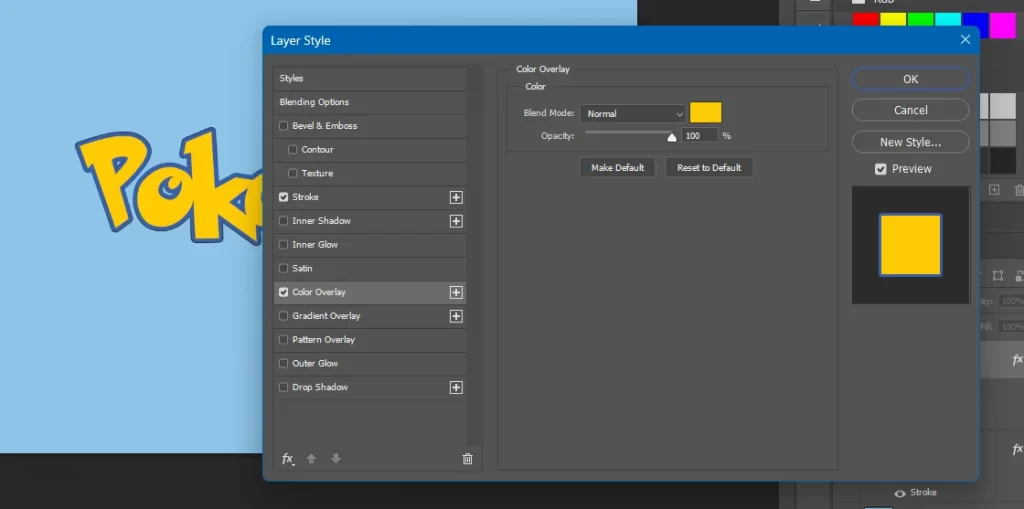Toggle the Stroke eye icon in Layers panel
Screen dimensions: 1024x509
(900, 493)
